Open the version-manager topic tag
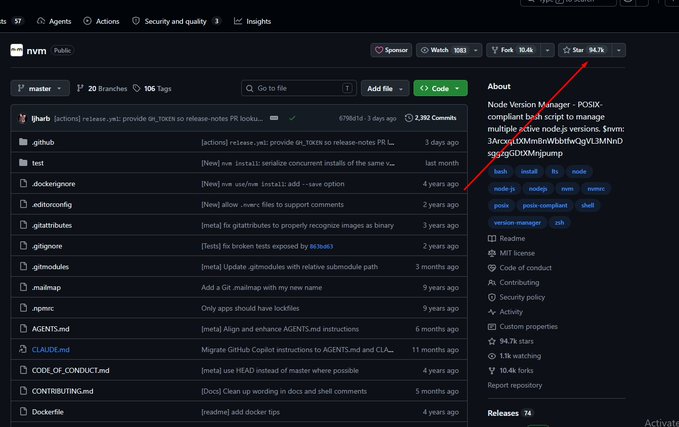Viewport: 679px width, 427px height. (517, 223)
